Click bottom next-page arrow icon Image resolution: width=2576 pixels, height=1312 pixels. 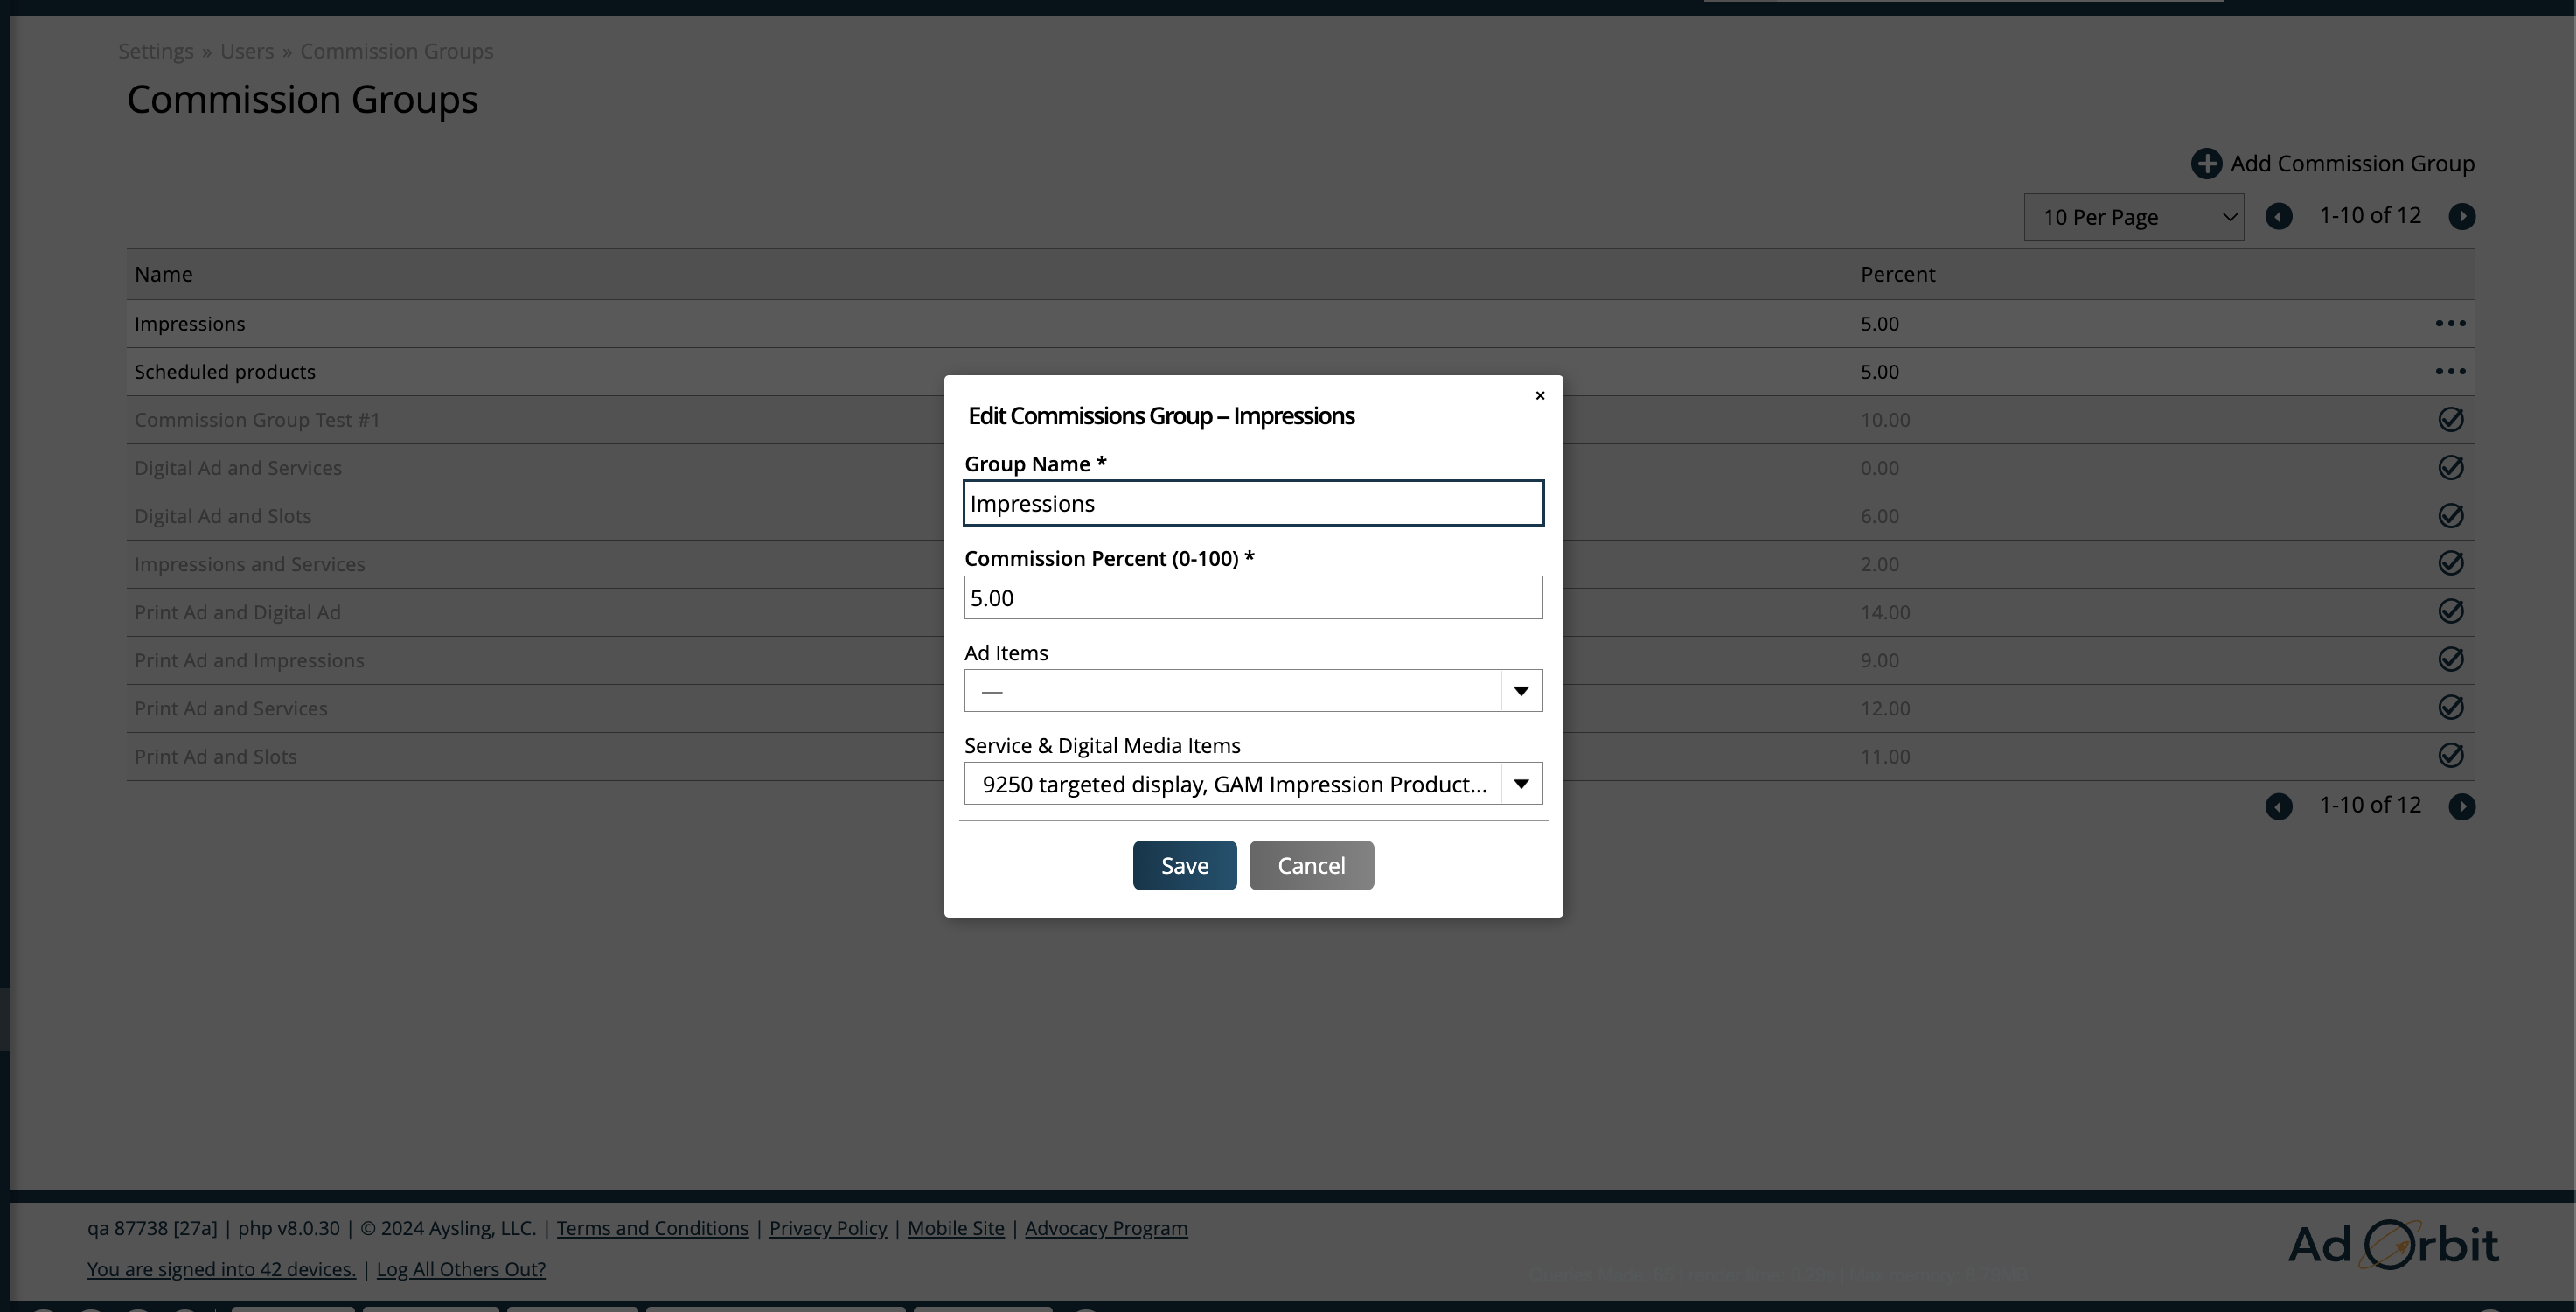point(2461,806)
